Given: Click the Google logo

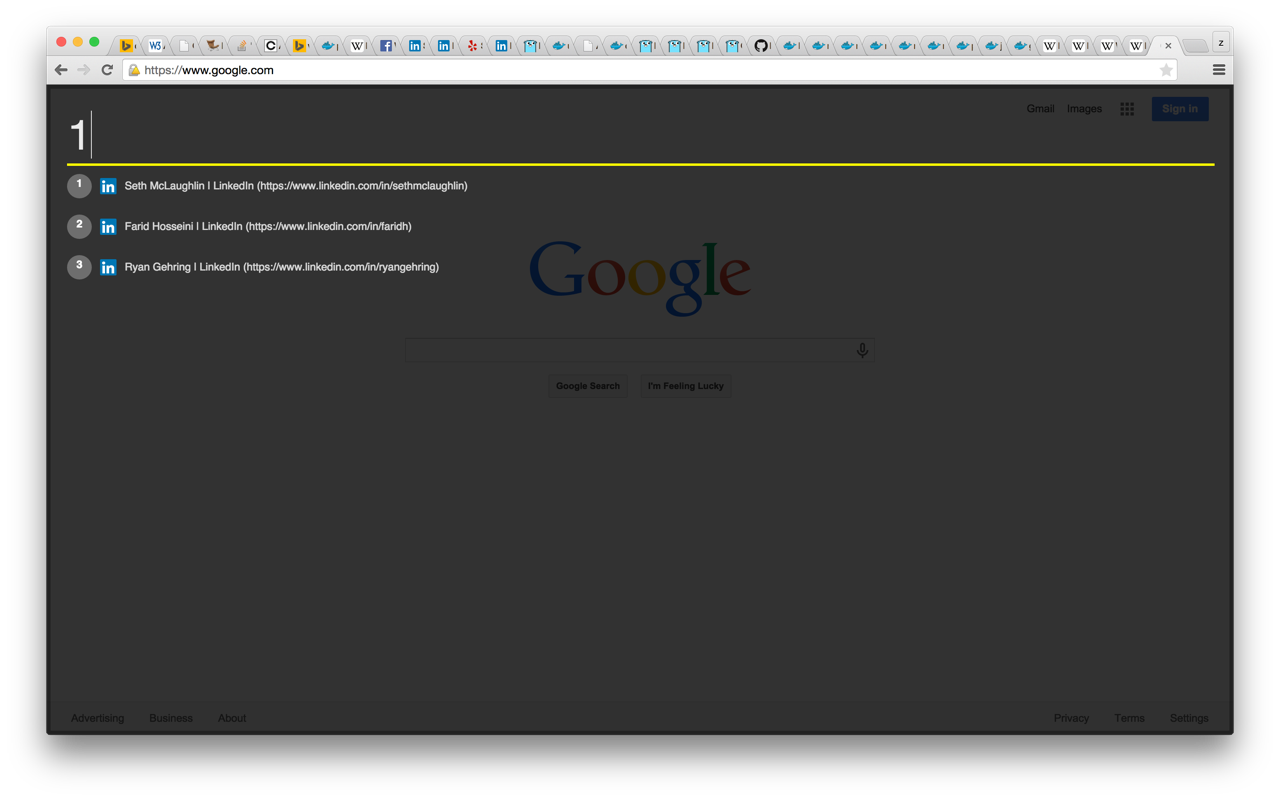Looking at the screenshot, I should click(x=640, y=278).
